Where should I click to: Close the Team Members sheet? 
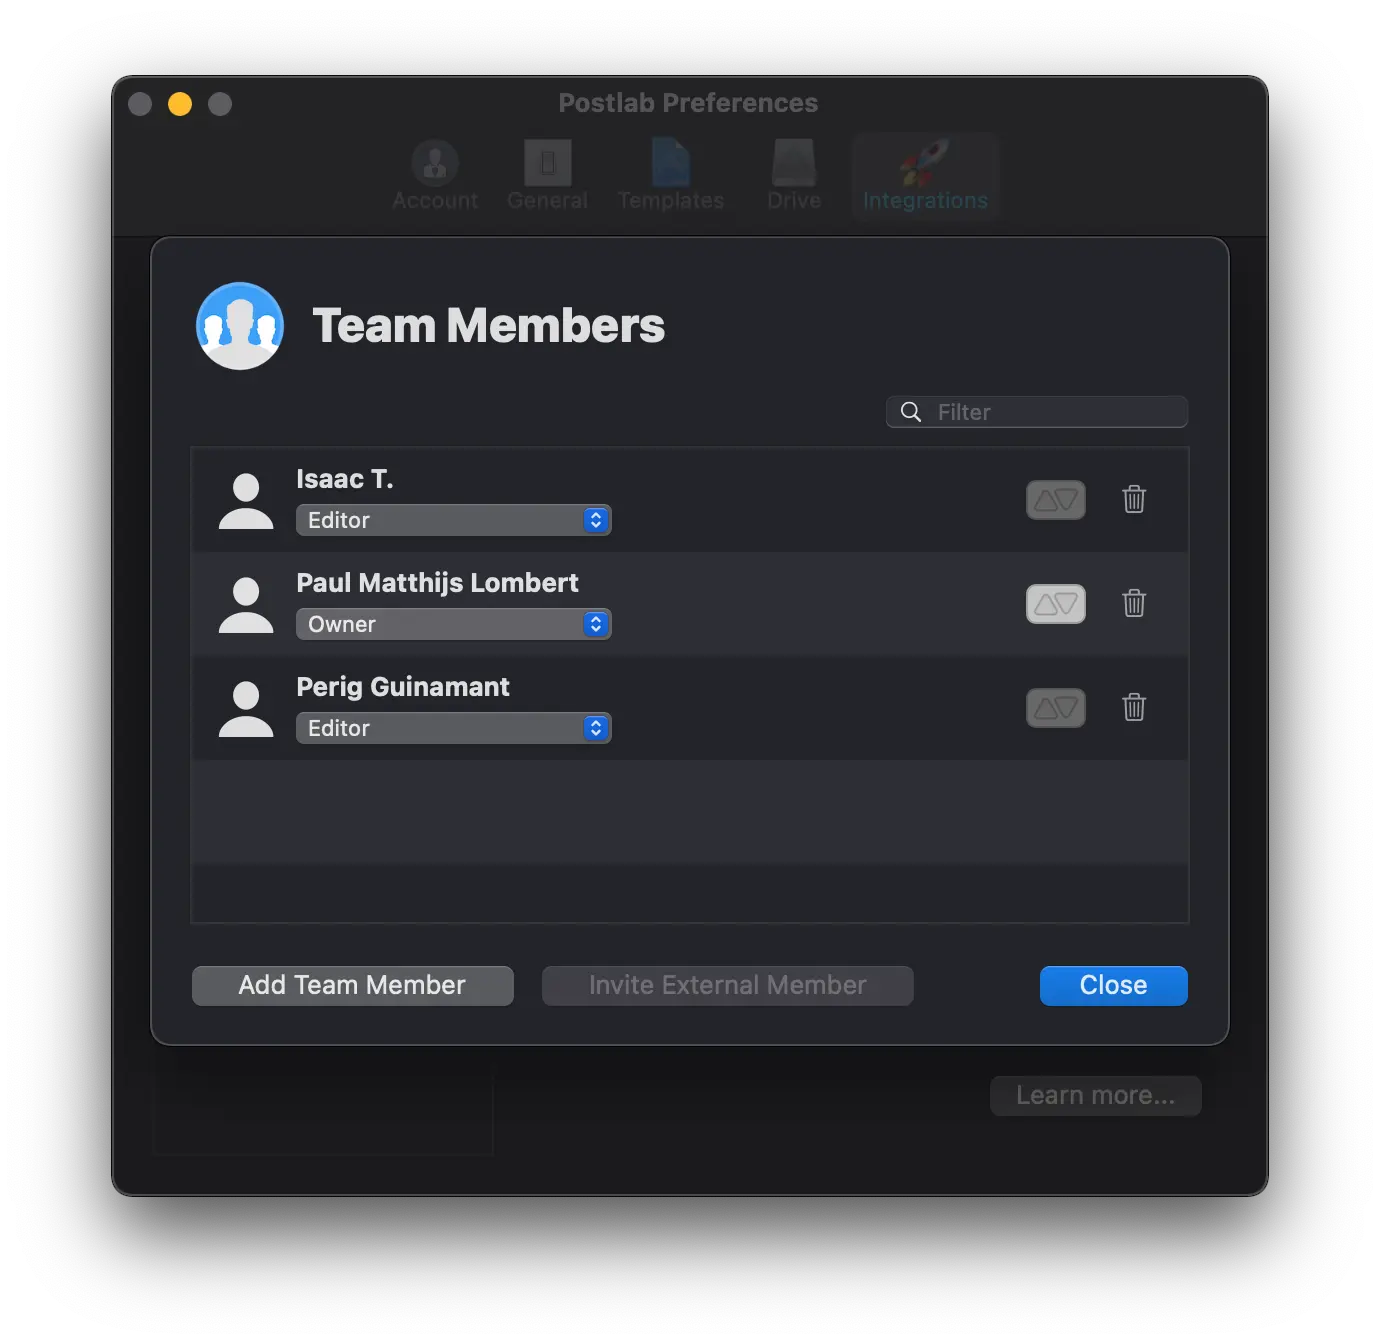tap(1113, 985)
